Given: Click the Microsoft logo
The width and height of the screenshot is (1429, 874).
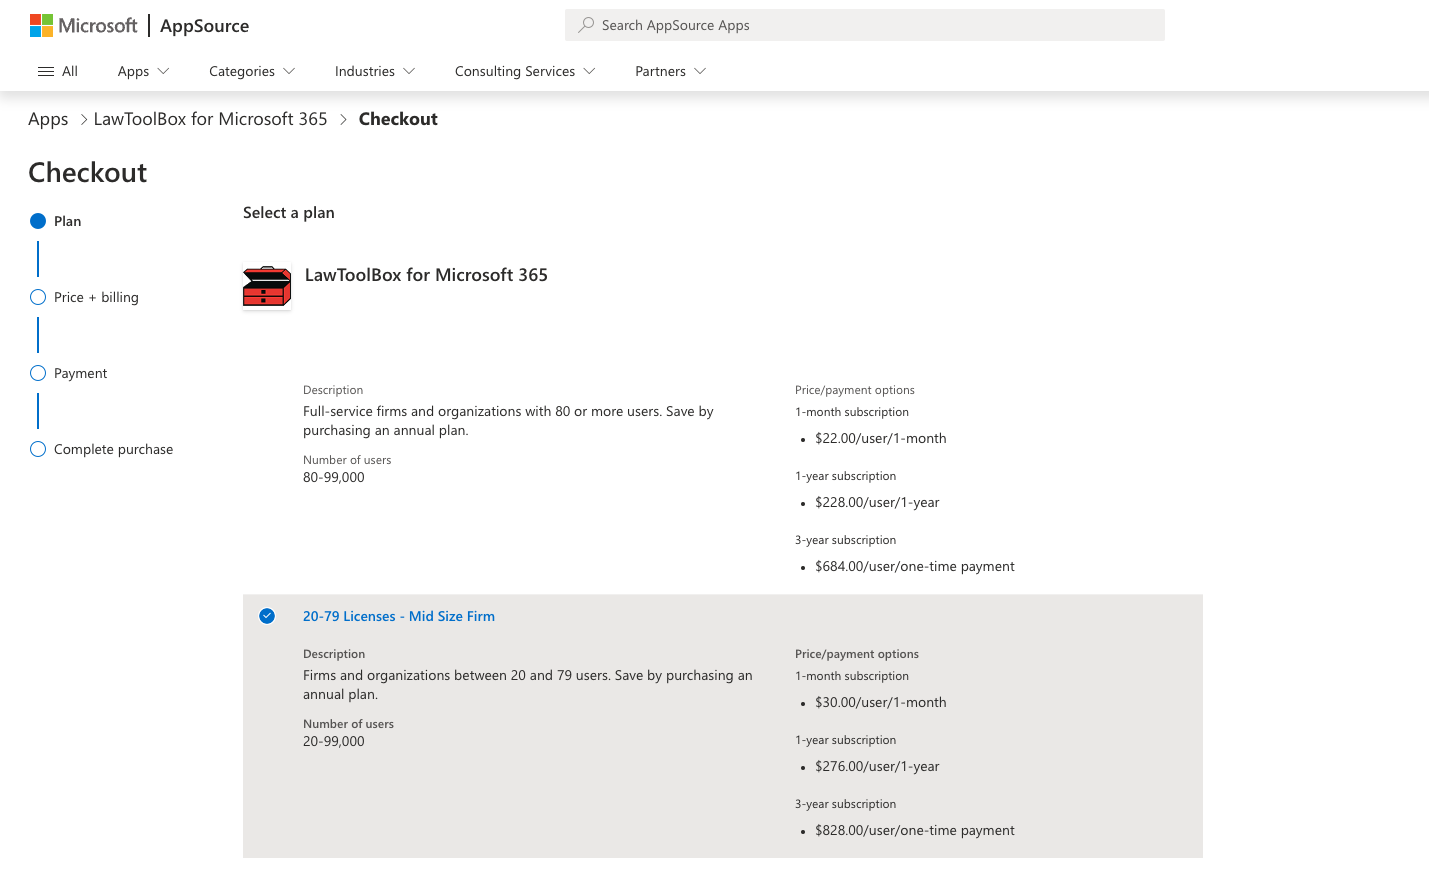Looking at the screenshot, I should (x=83, y=25).
